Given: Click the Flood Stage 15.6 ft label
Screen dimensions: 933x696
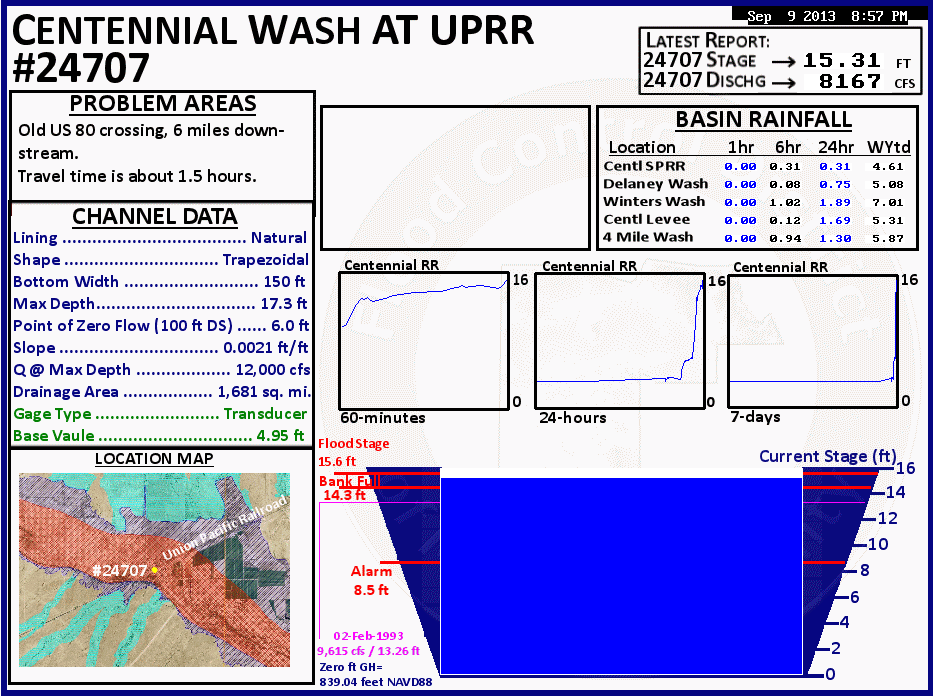Looking at the screenshot, I should pos(353,452).
